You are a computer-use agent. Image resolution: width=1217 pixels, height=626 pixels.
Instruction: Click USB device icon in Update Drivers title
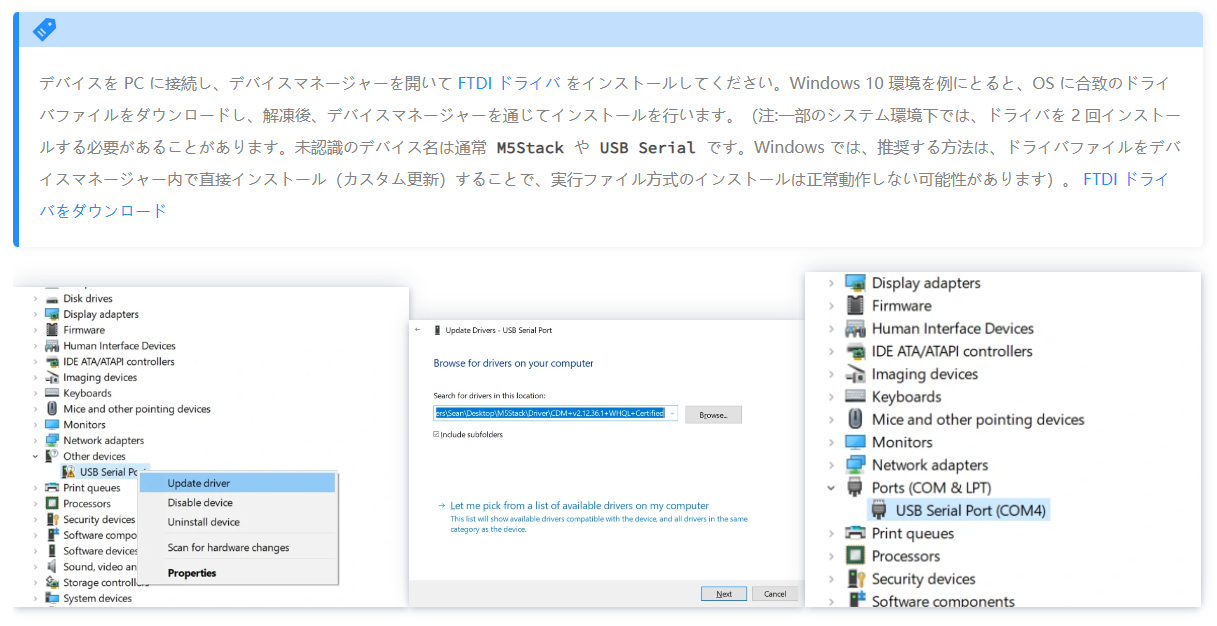tap(438, 330)
